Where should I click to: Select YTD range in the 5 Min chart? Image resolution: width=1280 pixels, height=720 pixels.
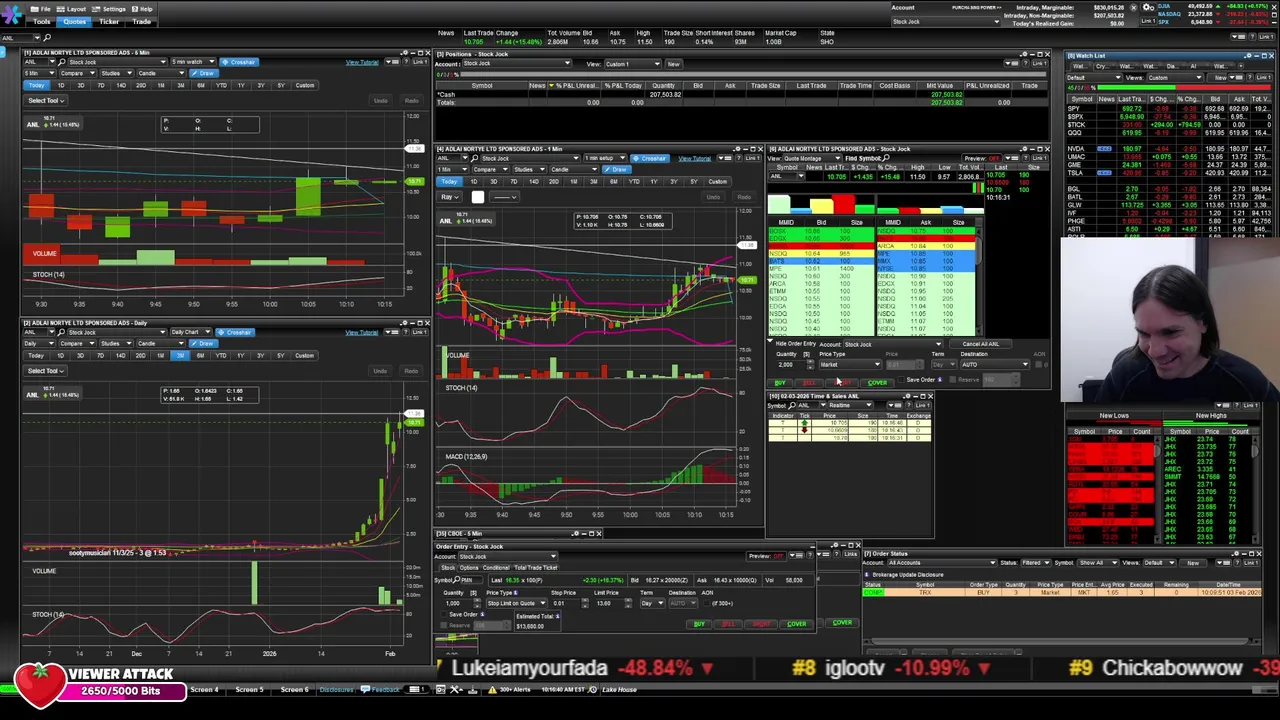220,85
